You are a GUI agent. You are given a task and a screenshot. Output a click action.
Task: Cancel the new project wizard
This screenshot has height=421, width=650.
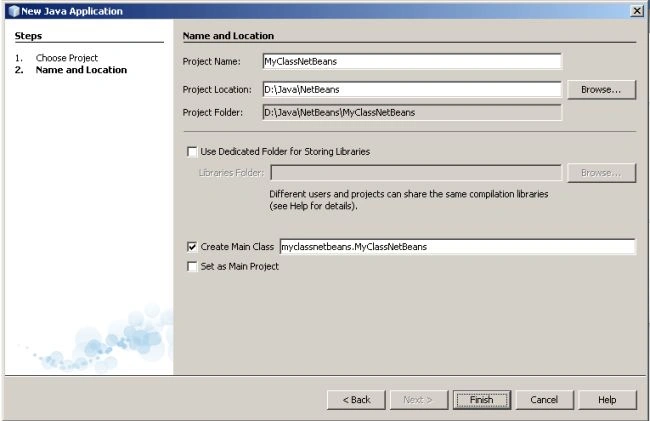coord(544,400)
